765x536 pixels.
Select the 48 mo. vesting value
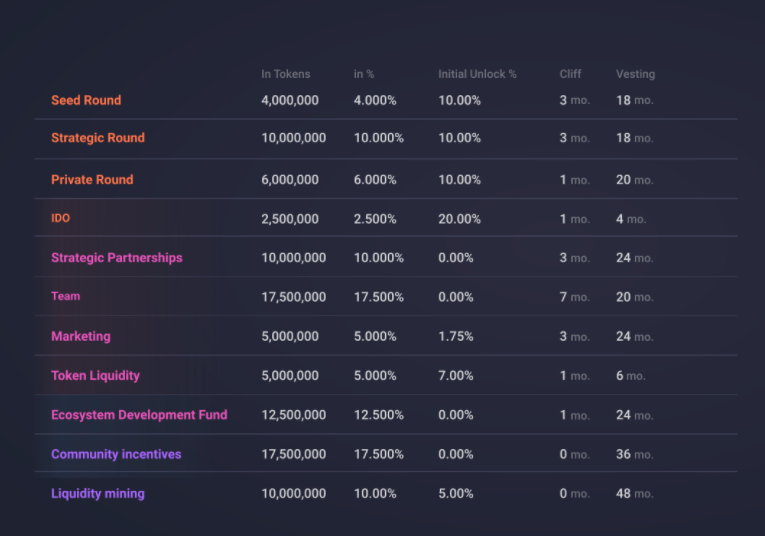coord(634,494)
